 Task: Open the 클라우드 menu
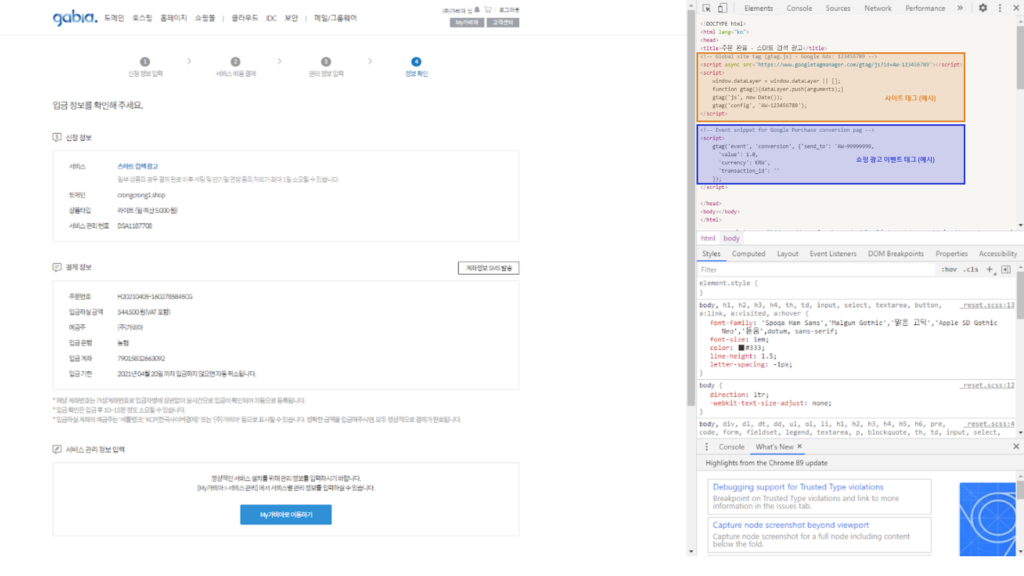pos(245,18)
